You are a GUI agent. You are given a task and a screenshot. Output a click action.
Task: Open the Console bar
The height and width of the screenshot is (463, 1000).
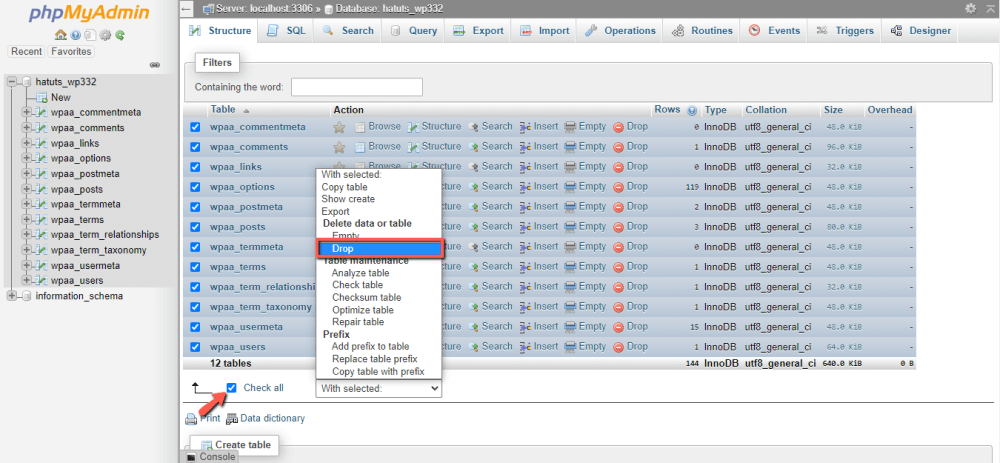pyautogui.click(x=210, y=457)
